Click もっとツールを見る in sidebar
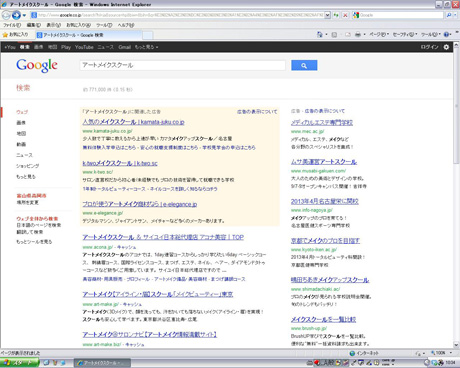The image size is (460, 368). click(x=34, y=242)
